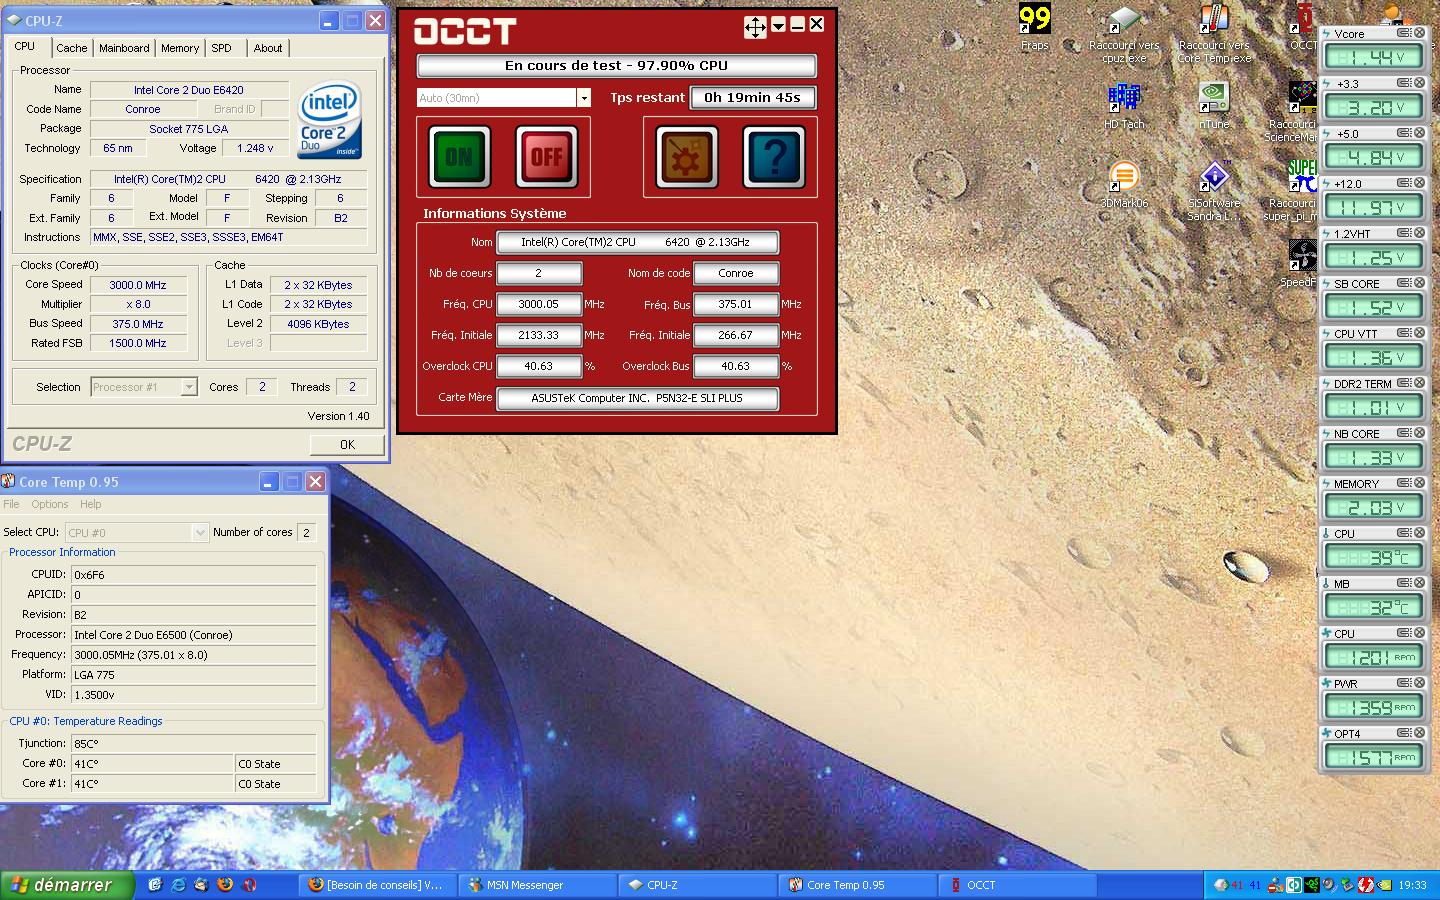Screen dimensions: 1440x900
Task: Open CPU-Z Processor #1 selection dropdown
Action: (189, 387)
